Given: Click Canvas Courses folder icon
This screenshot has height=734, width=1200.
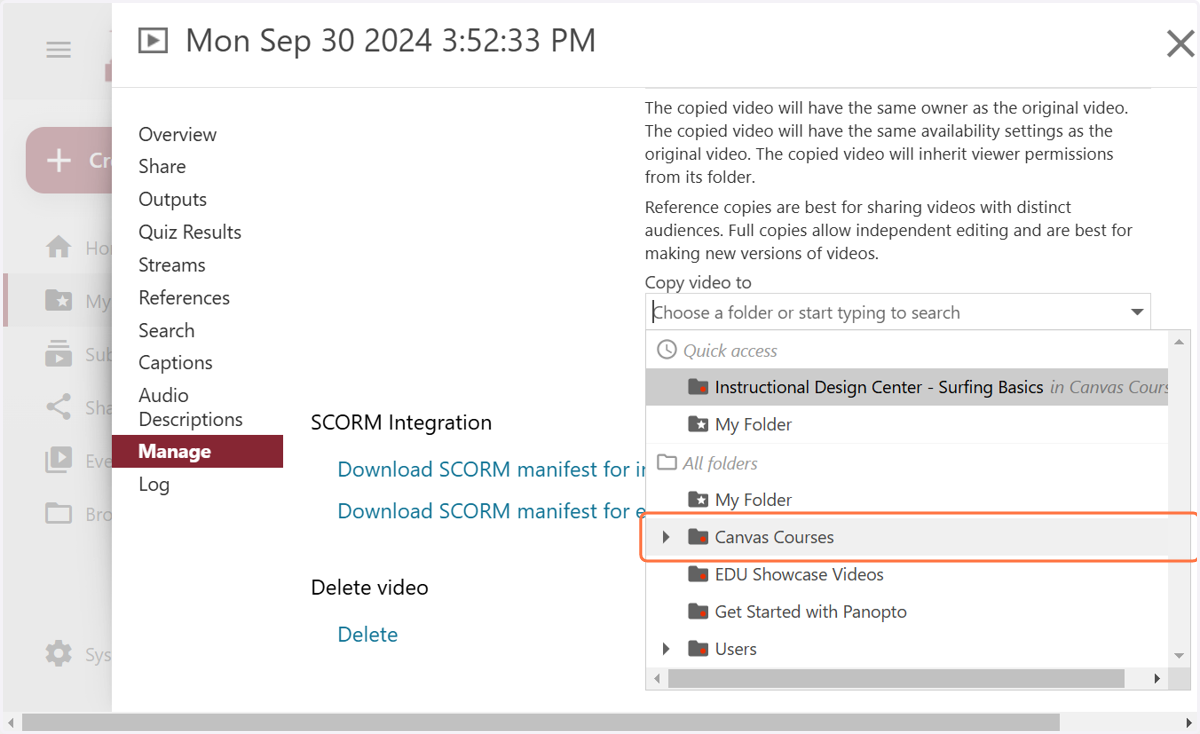Looking at the screenshot, I should (698, 537).
